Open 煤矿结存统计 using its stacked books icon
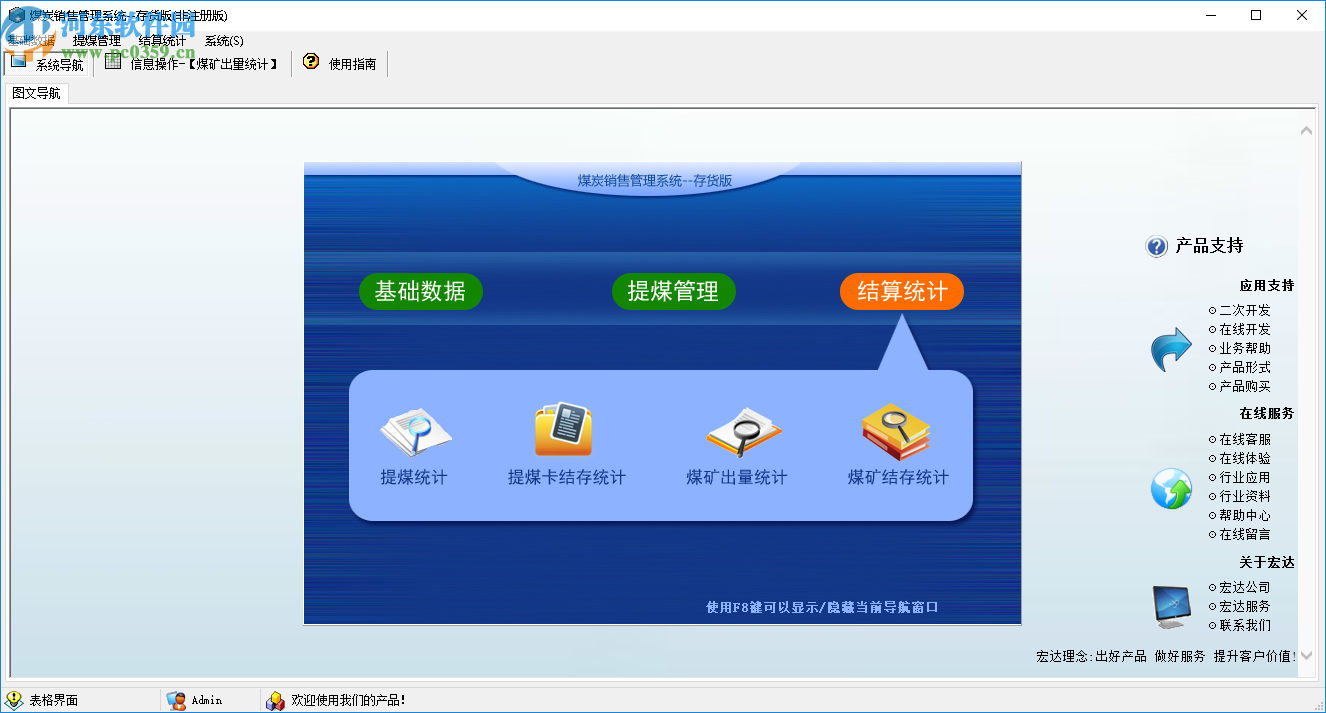Viewport: 1326px width, 713px height. [897, 432]
